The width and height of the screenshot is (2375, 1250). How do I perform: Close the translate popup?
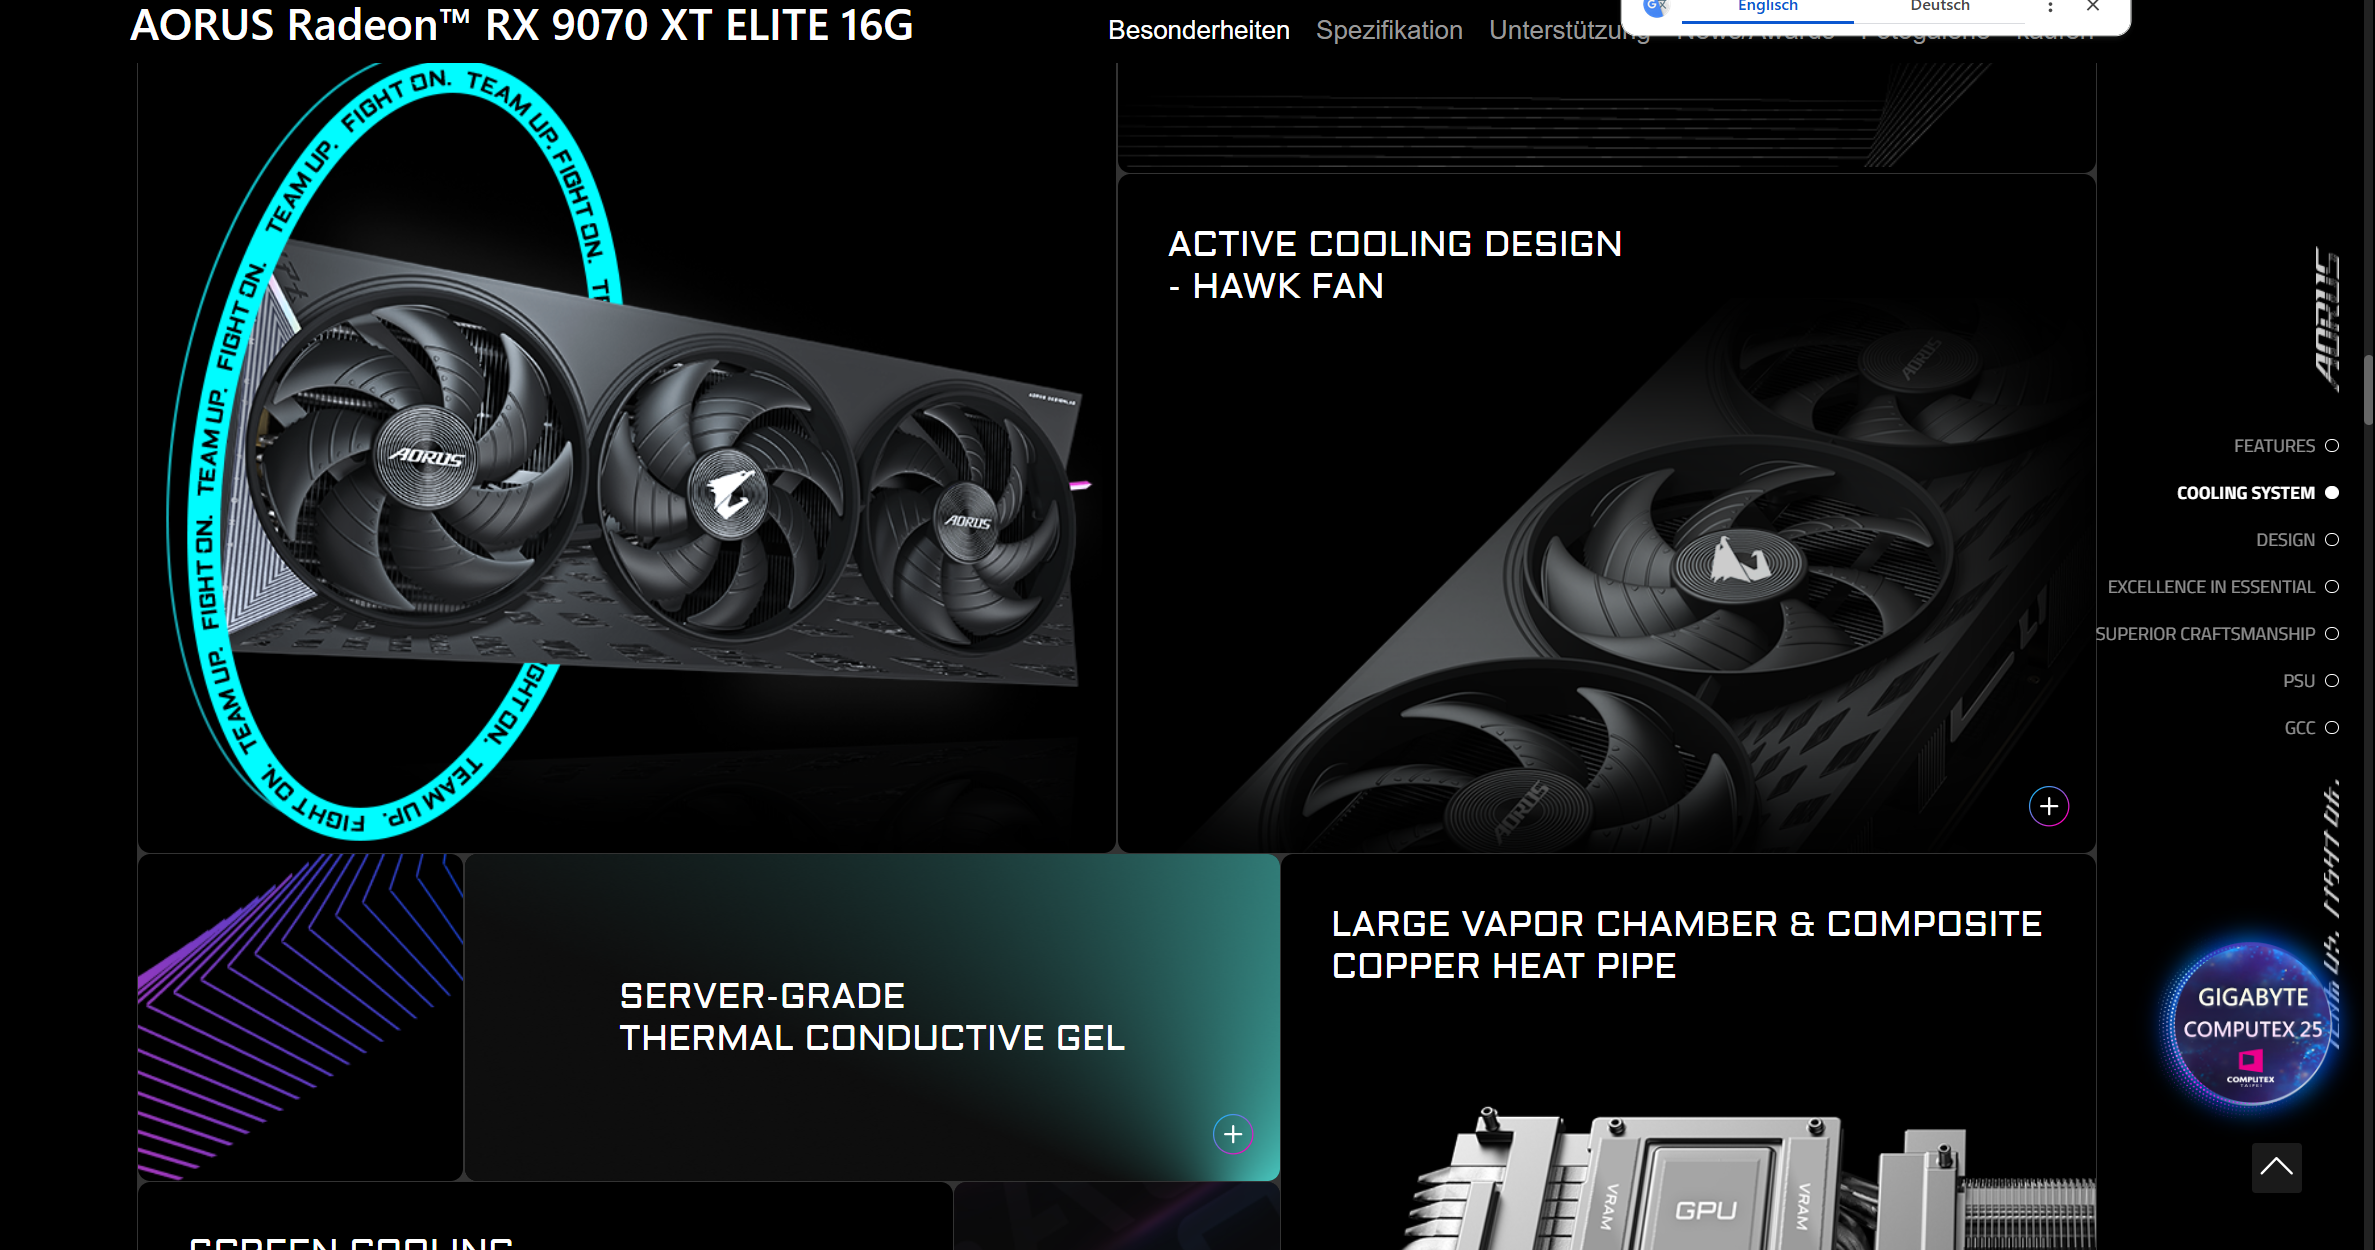coord(2092,6)
